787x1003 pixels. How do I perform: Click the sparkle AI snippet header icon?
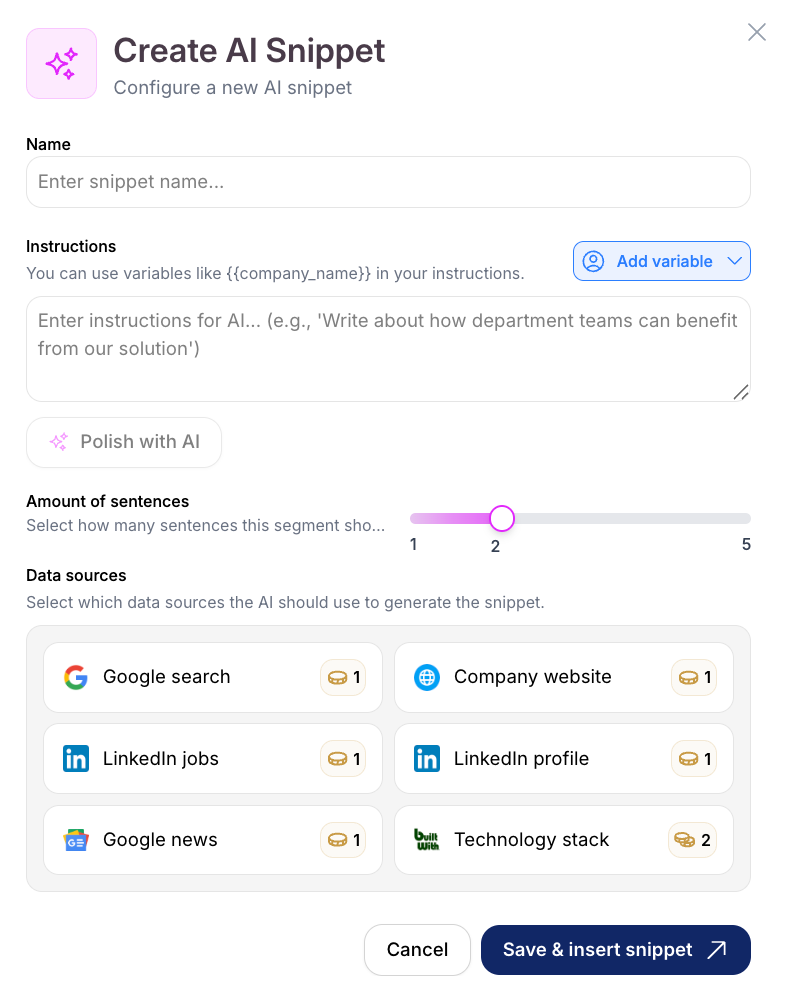click(61, 64)
